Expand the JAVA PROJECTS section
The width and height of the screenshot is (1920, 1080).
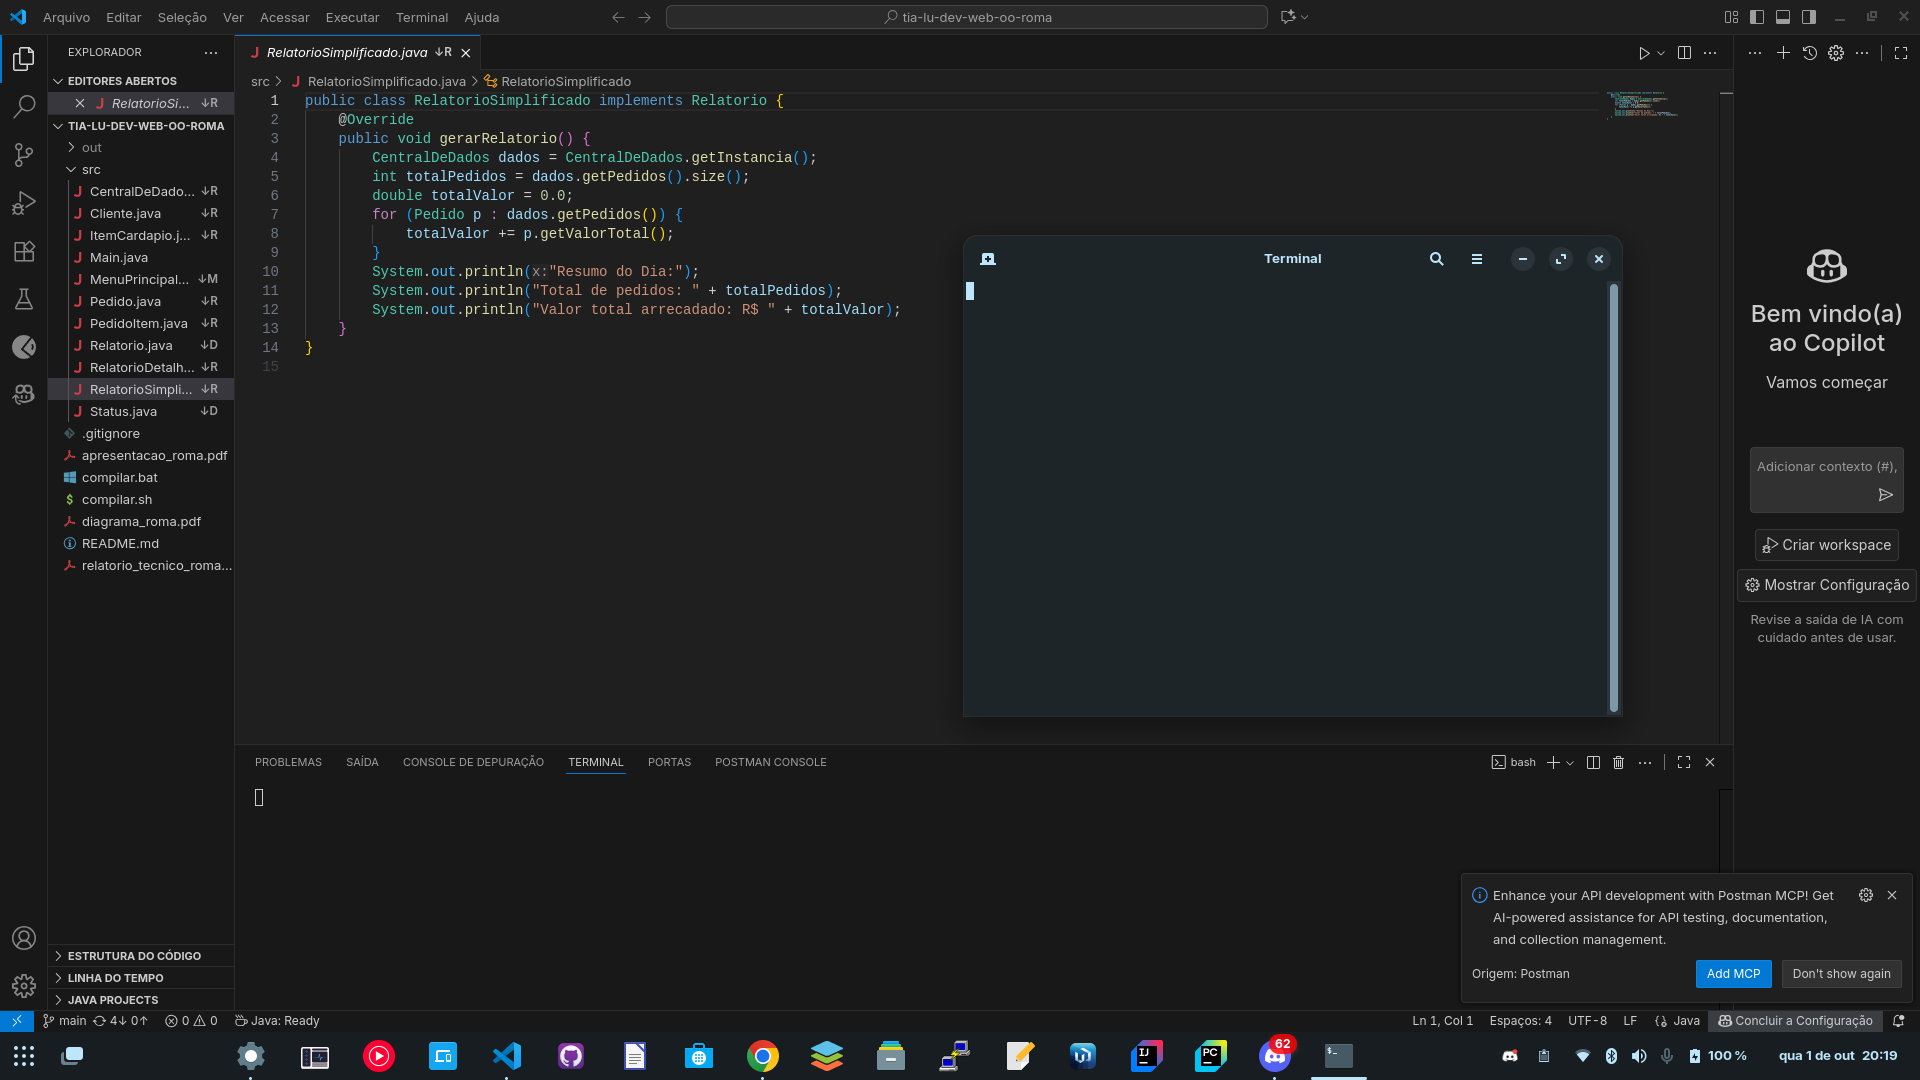(112, 1000)
